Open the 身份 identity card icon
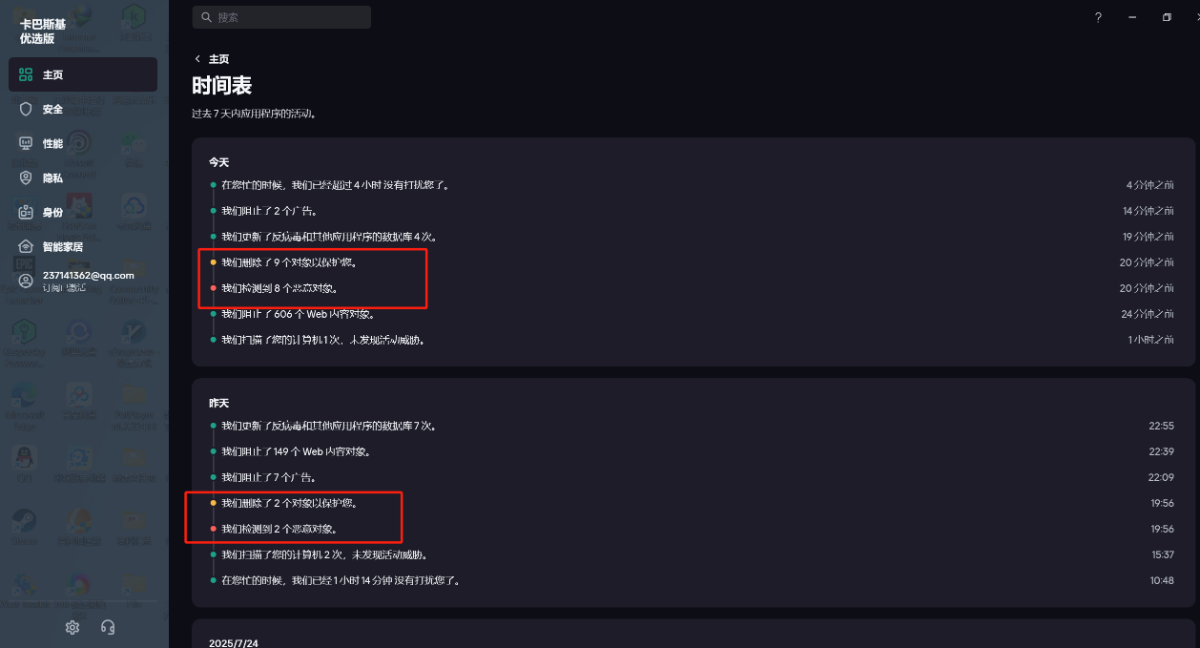1200x648 pixels. pos(26,212)
